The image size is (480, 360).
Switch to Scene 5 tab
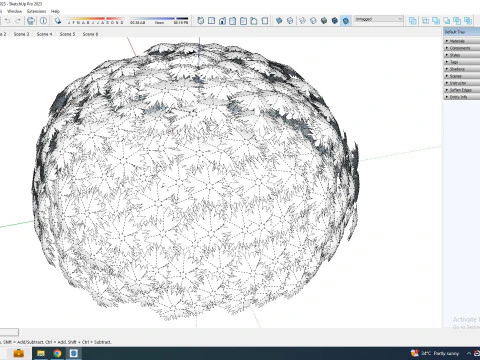point(67,34)
